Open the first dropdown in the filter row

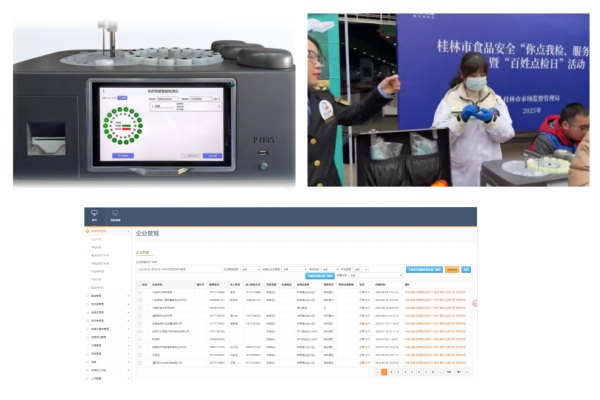(x=249, y=269)
